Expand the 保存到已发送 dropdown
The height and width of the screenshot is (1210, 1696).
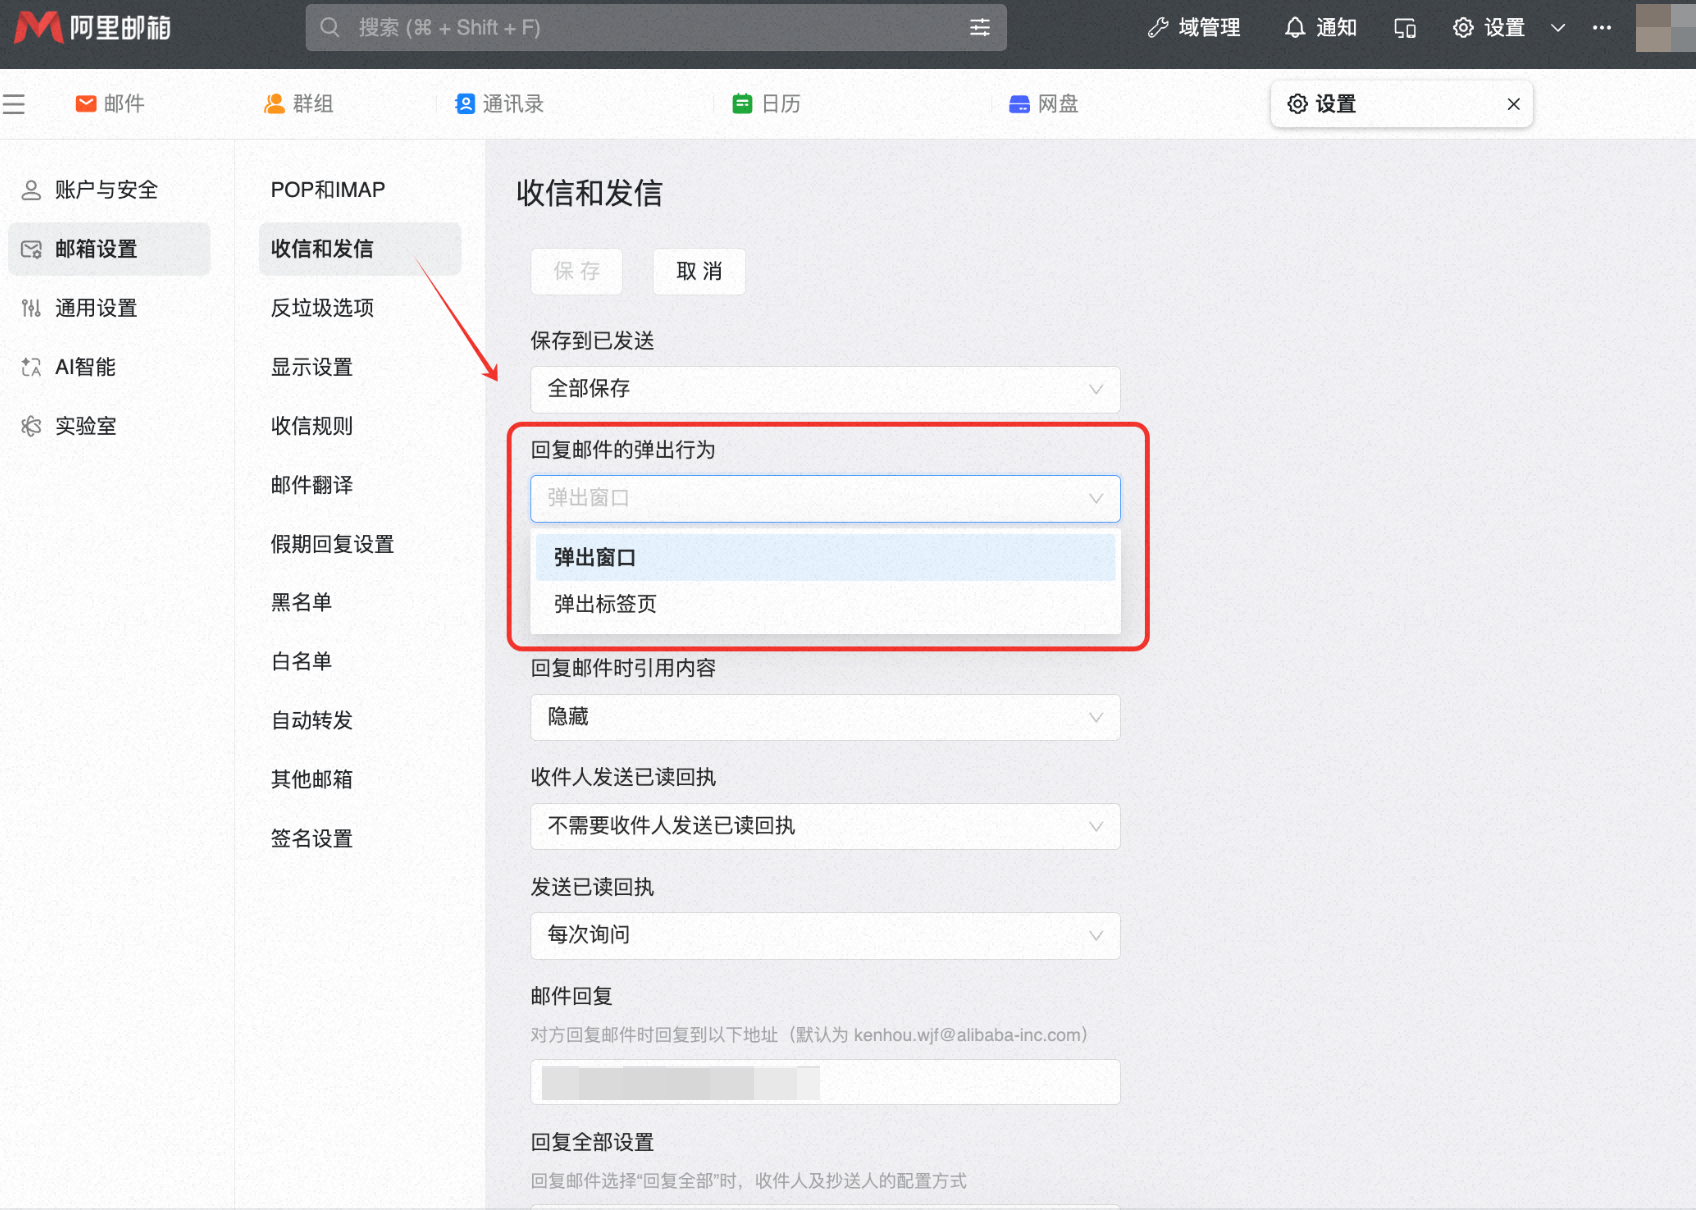tap(825, 388)
